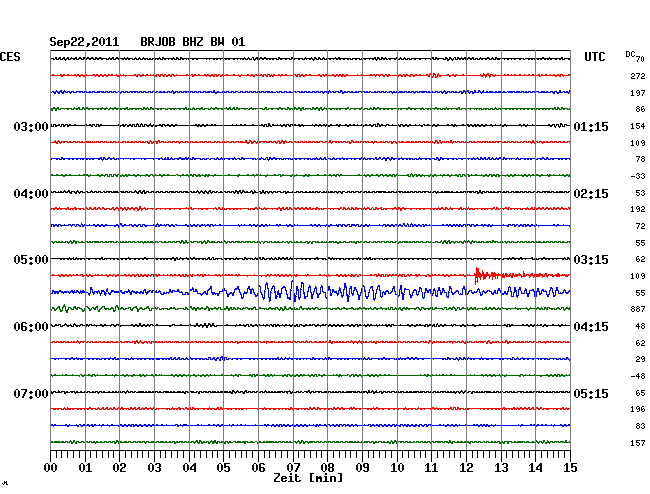
Task: Click the large blue surface-wave trace
Action: pos(310,292)
